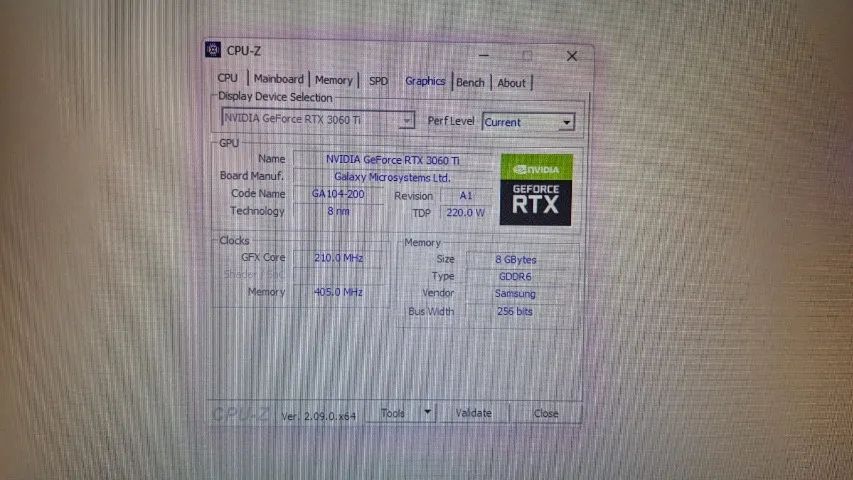Click the Samsung memory vendor value
The image size is (853, 480).
[515, 294]
